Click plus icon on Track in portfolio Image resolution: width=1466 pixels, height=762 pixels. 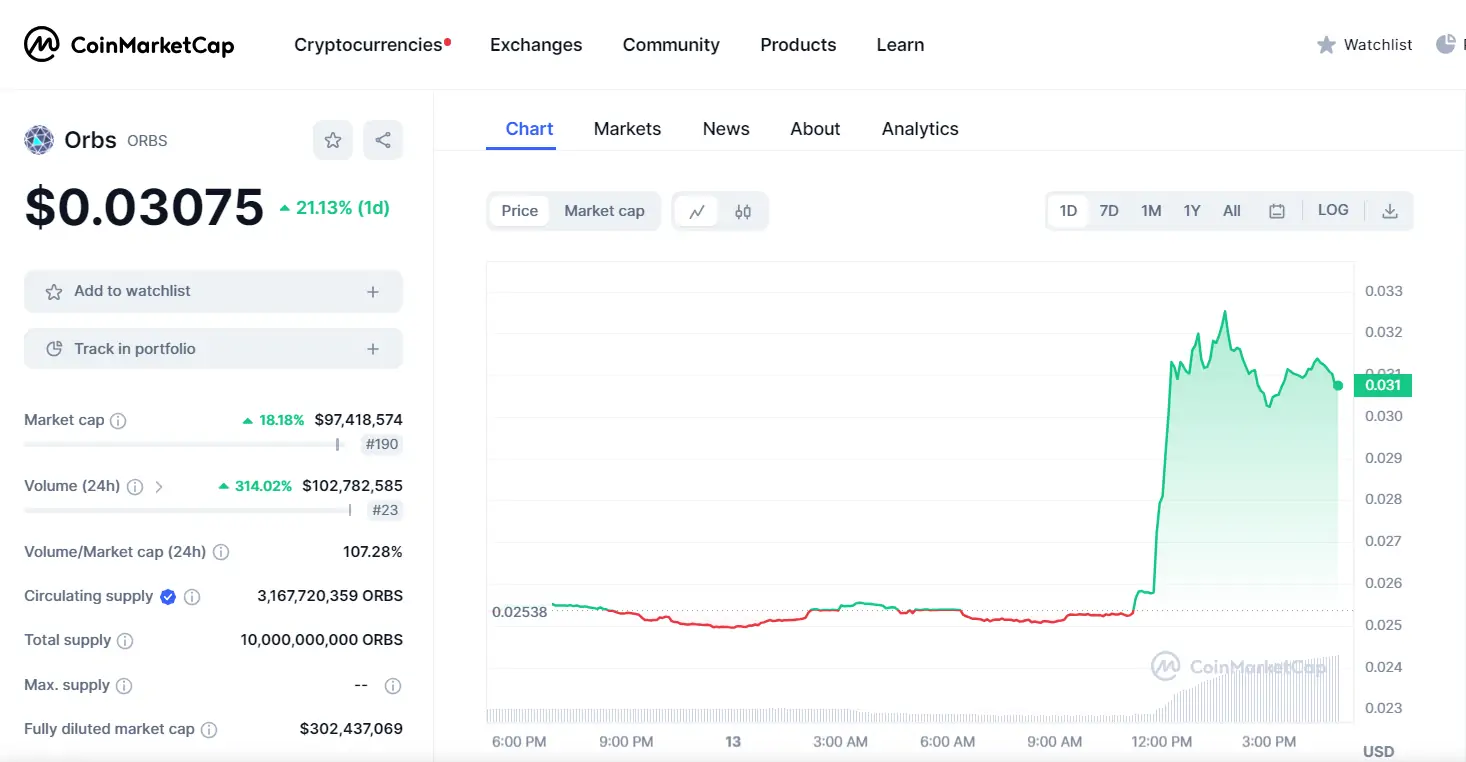(373, 349)
